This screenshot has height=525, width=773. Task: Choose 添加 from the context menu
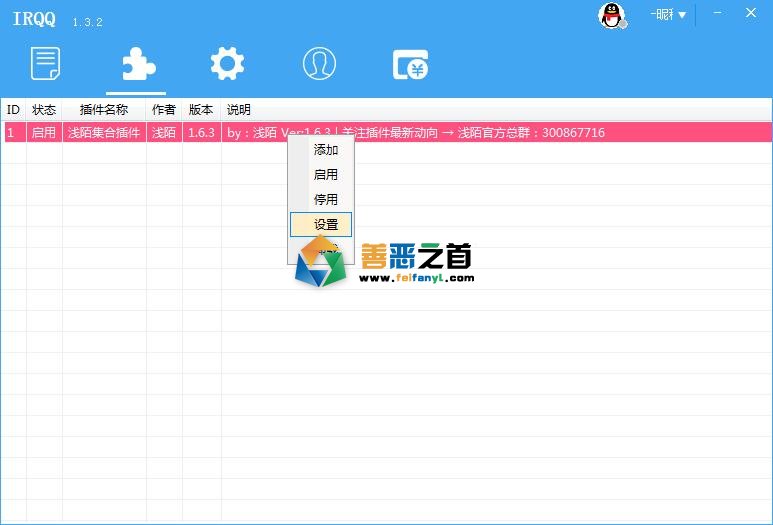pos(326,150)
